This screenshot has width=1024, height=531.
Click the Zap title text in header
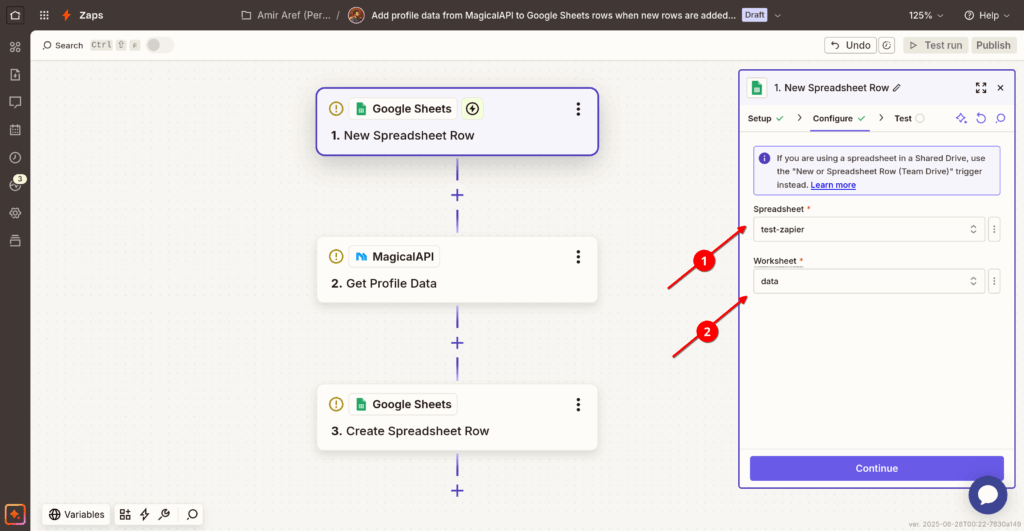[553, 15]
